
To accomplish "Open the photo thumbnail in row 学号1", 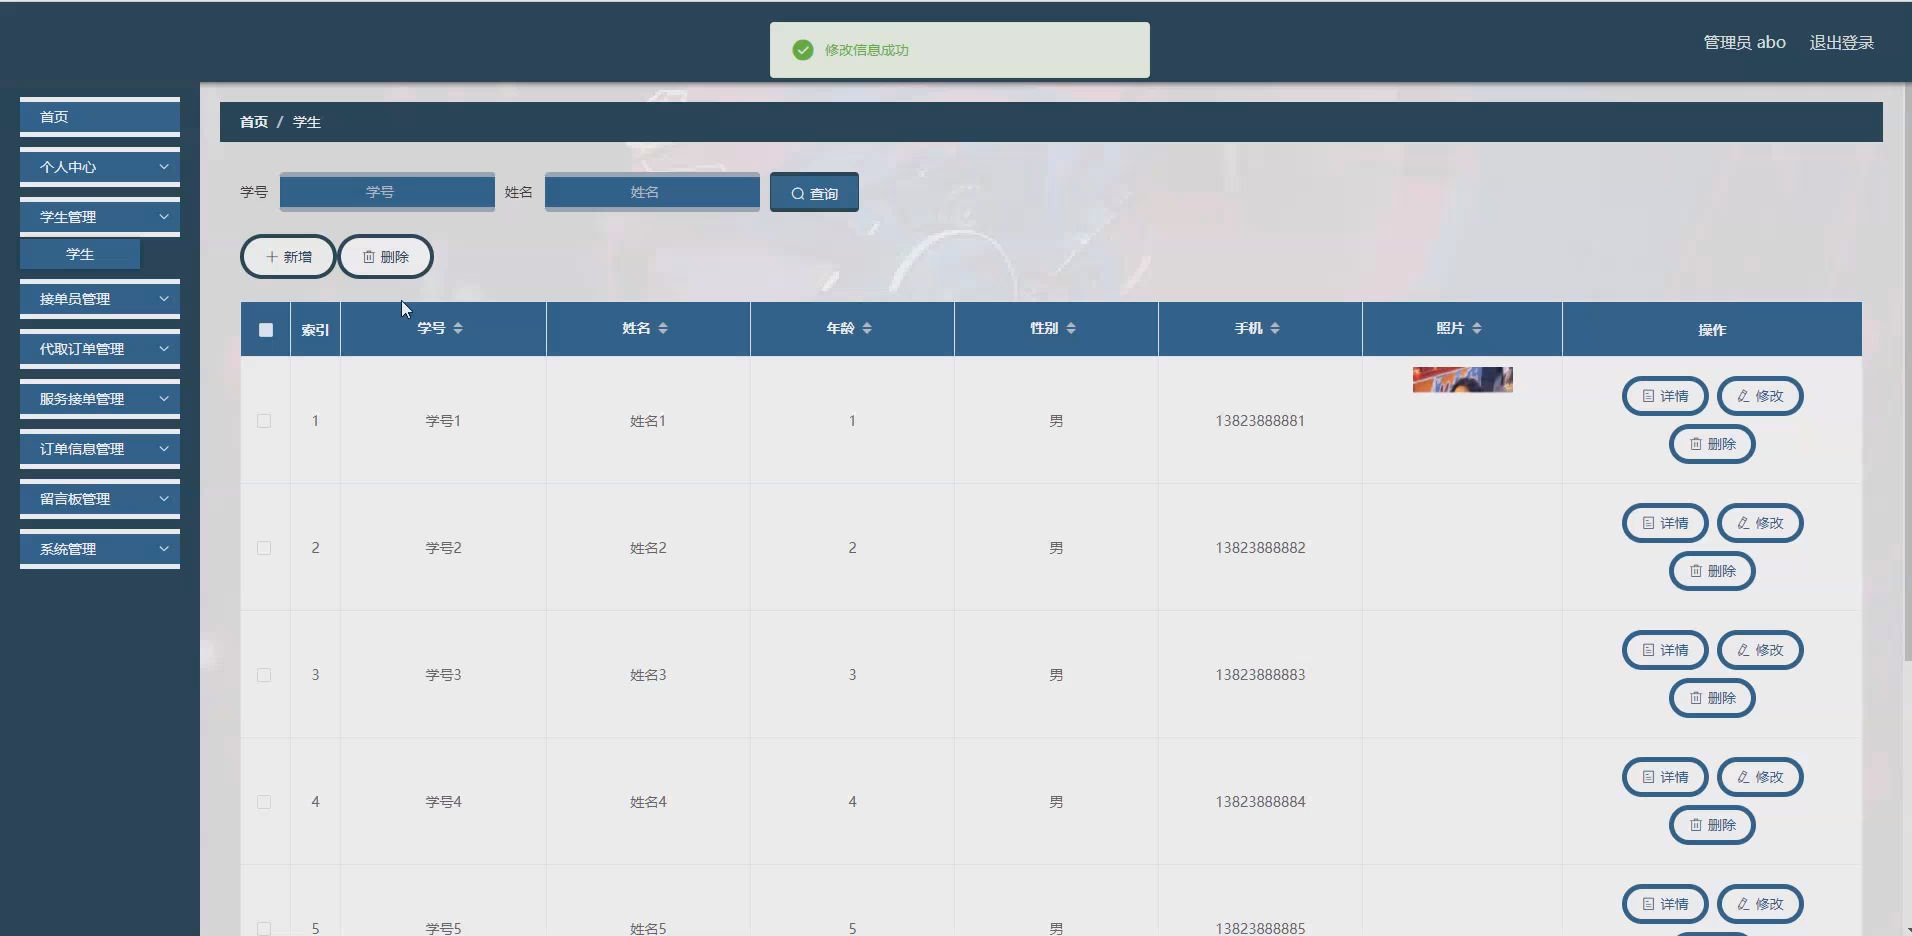I will tap(1462, 380).
